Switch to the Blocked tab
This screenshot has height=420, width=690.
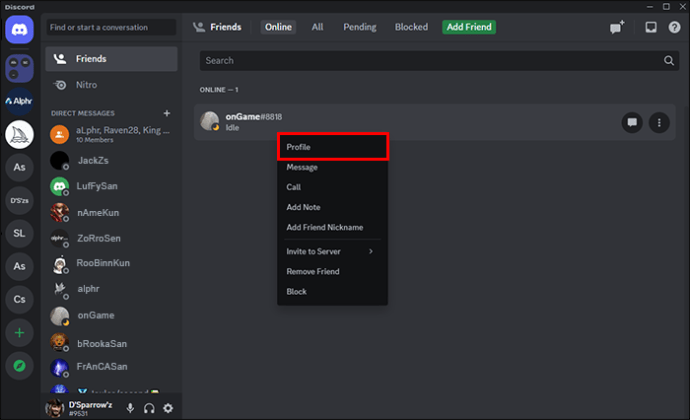tap(411, 27)
